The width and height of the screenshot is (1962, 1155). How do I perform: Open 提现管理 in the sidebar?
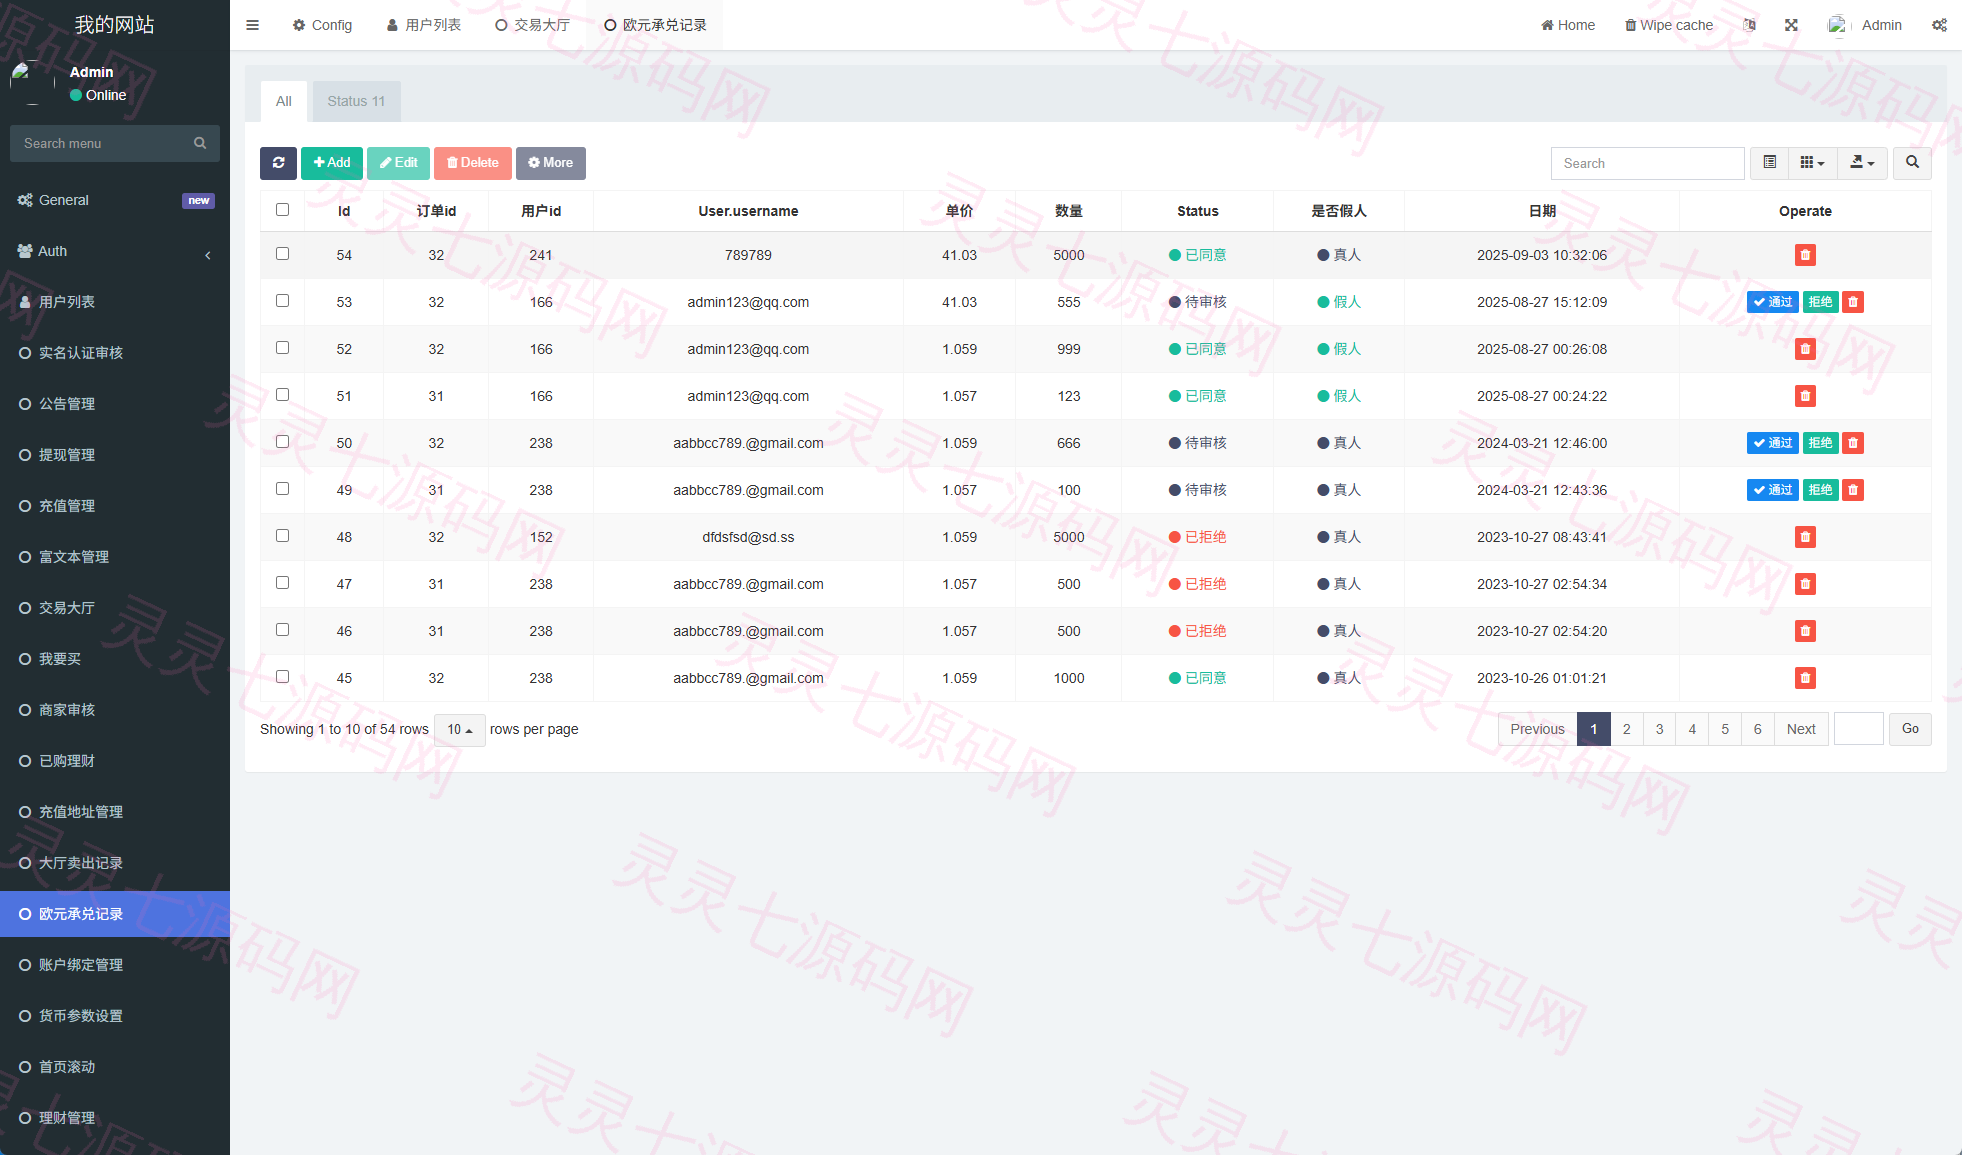[x=115, y=455]
